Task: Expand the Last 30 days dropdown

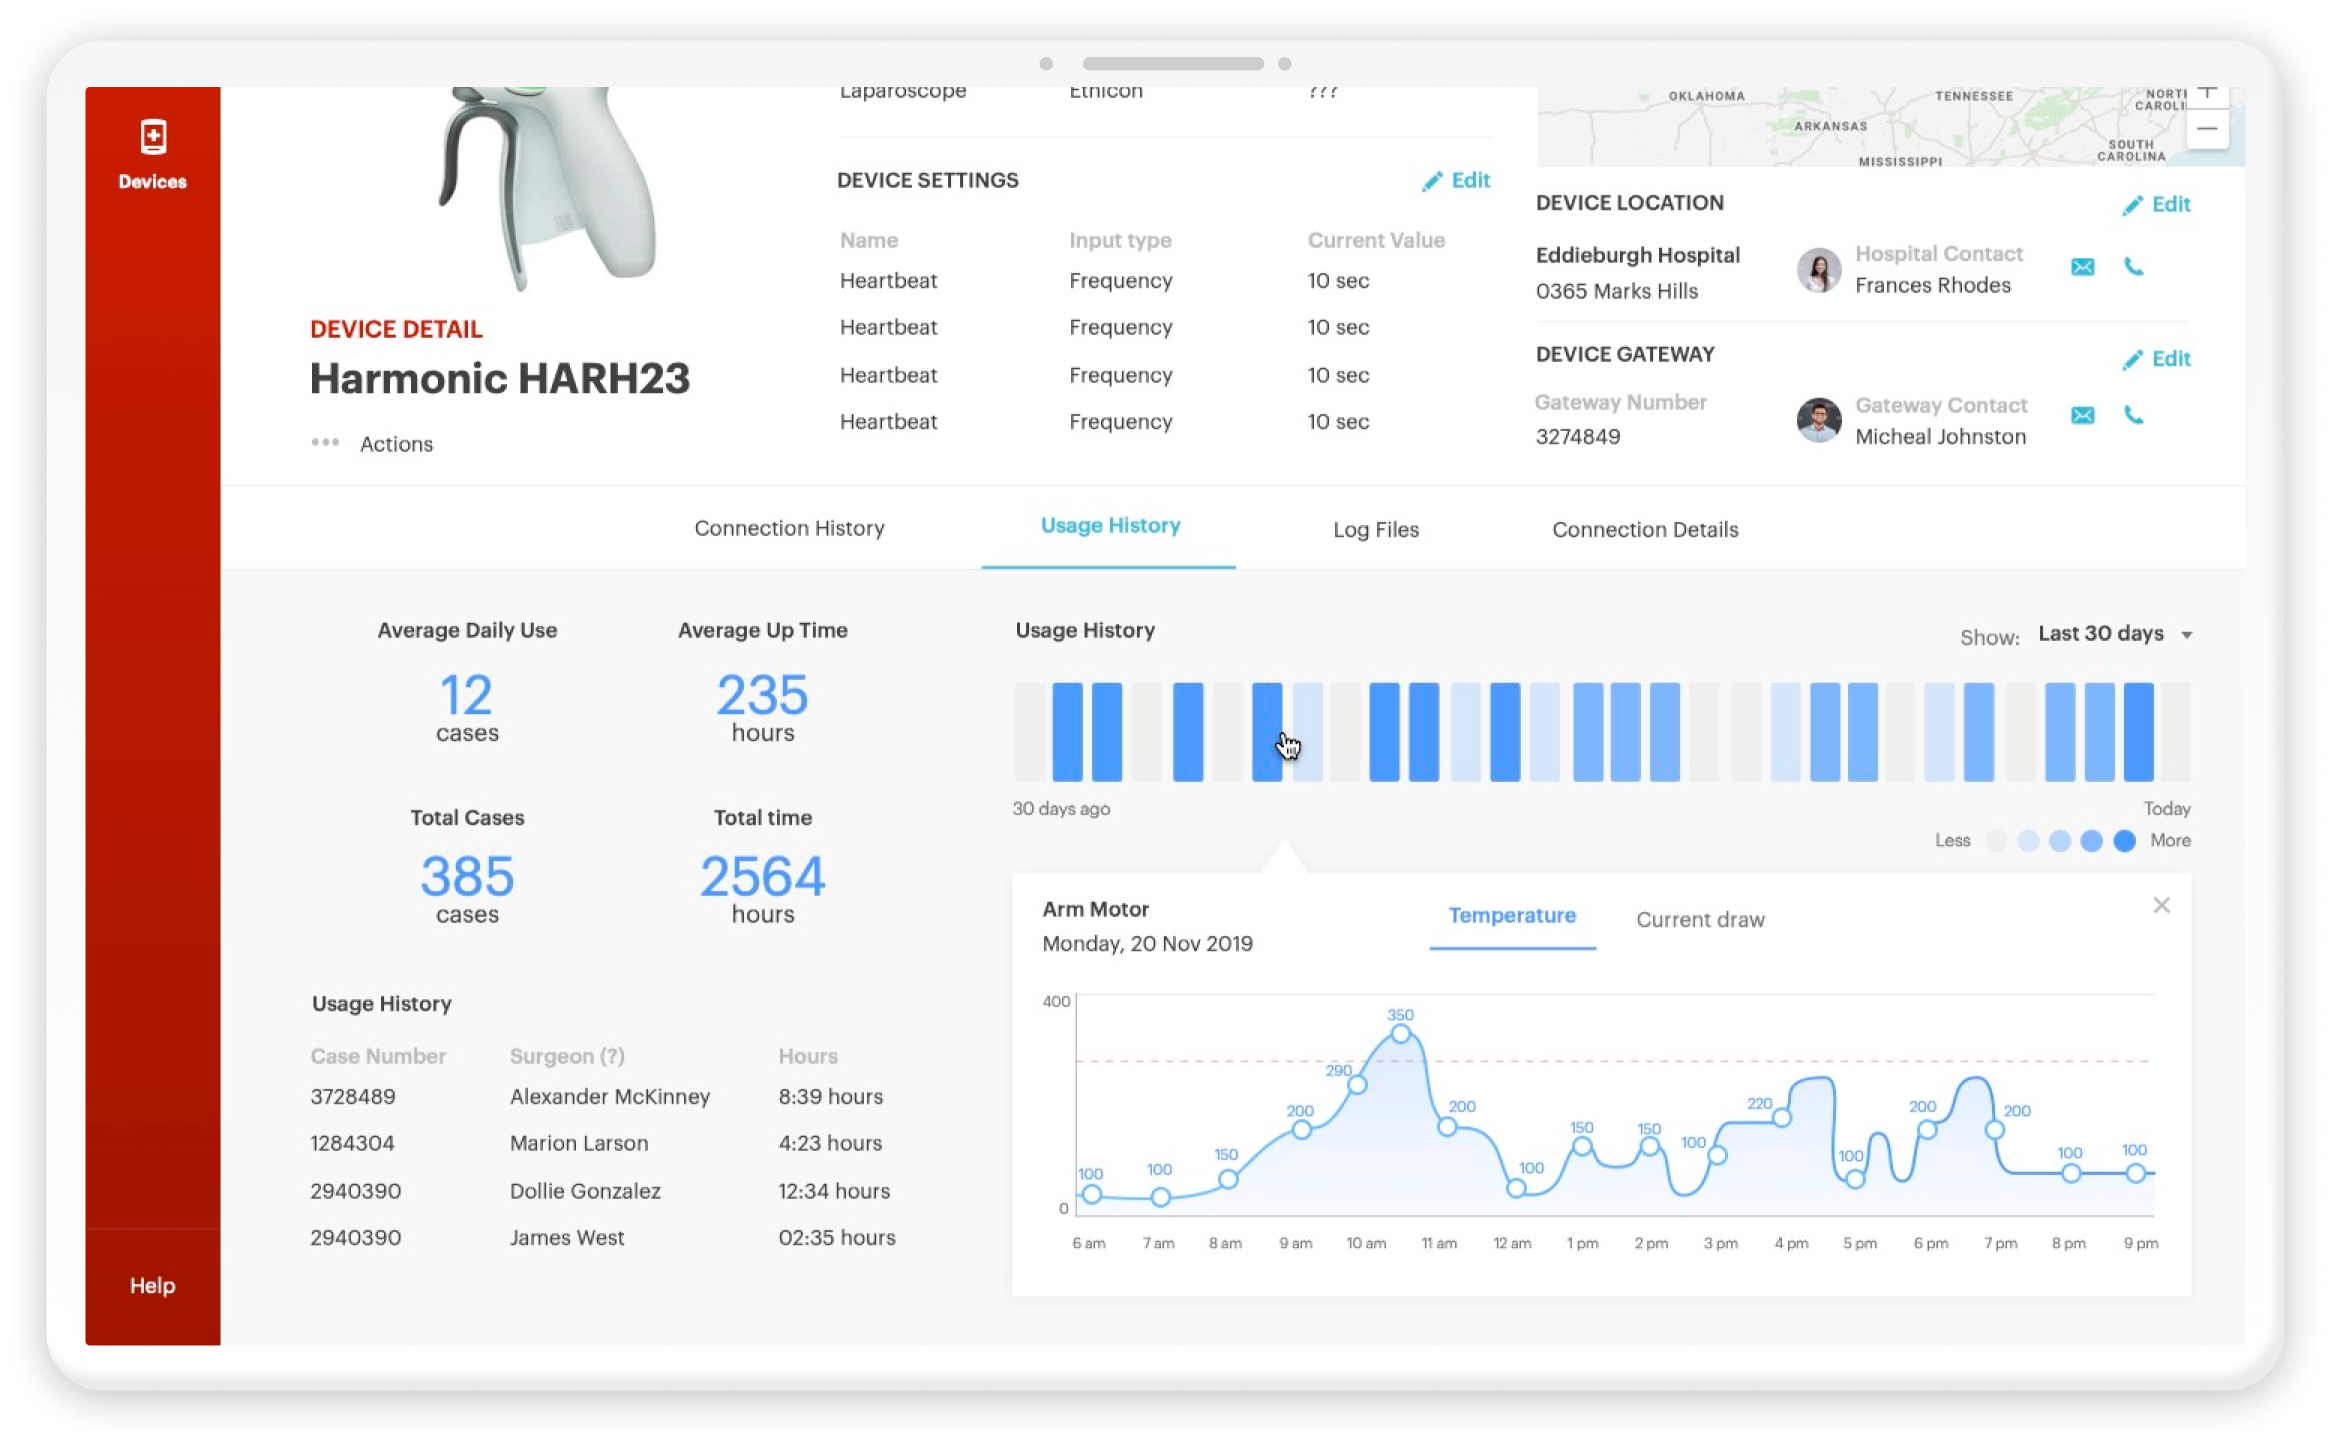Action: coord(2114,634)
